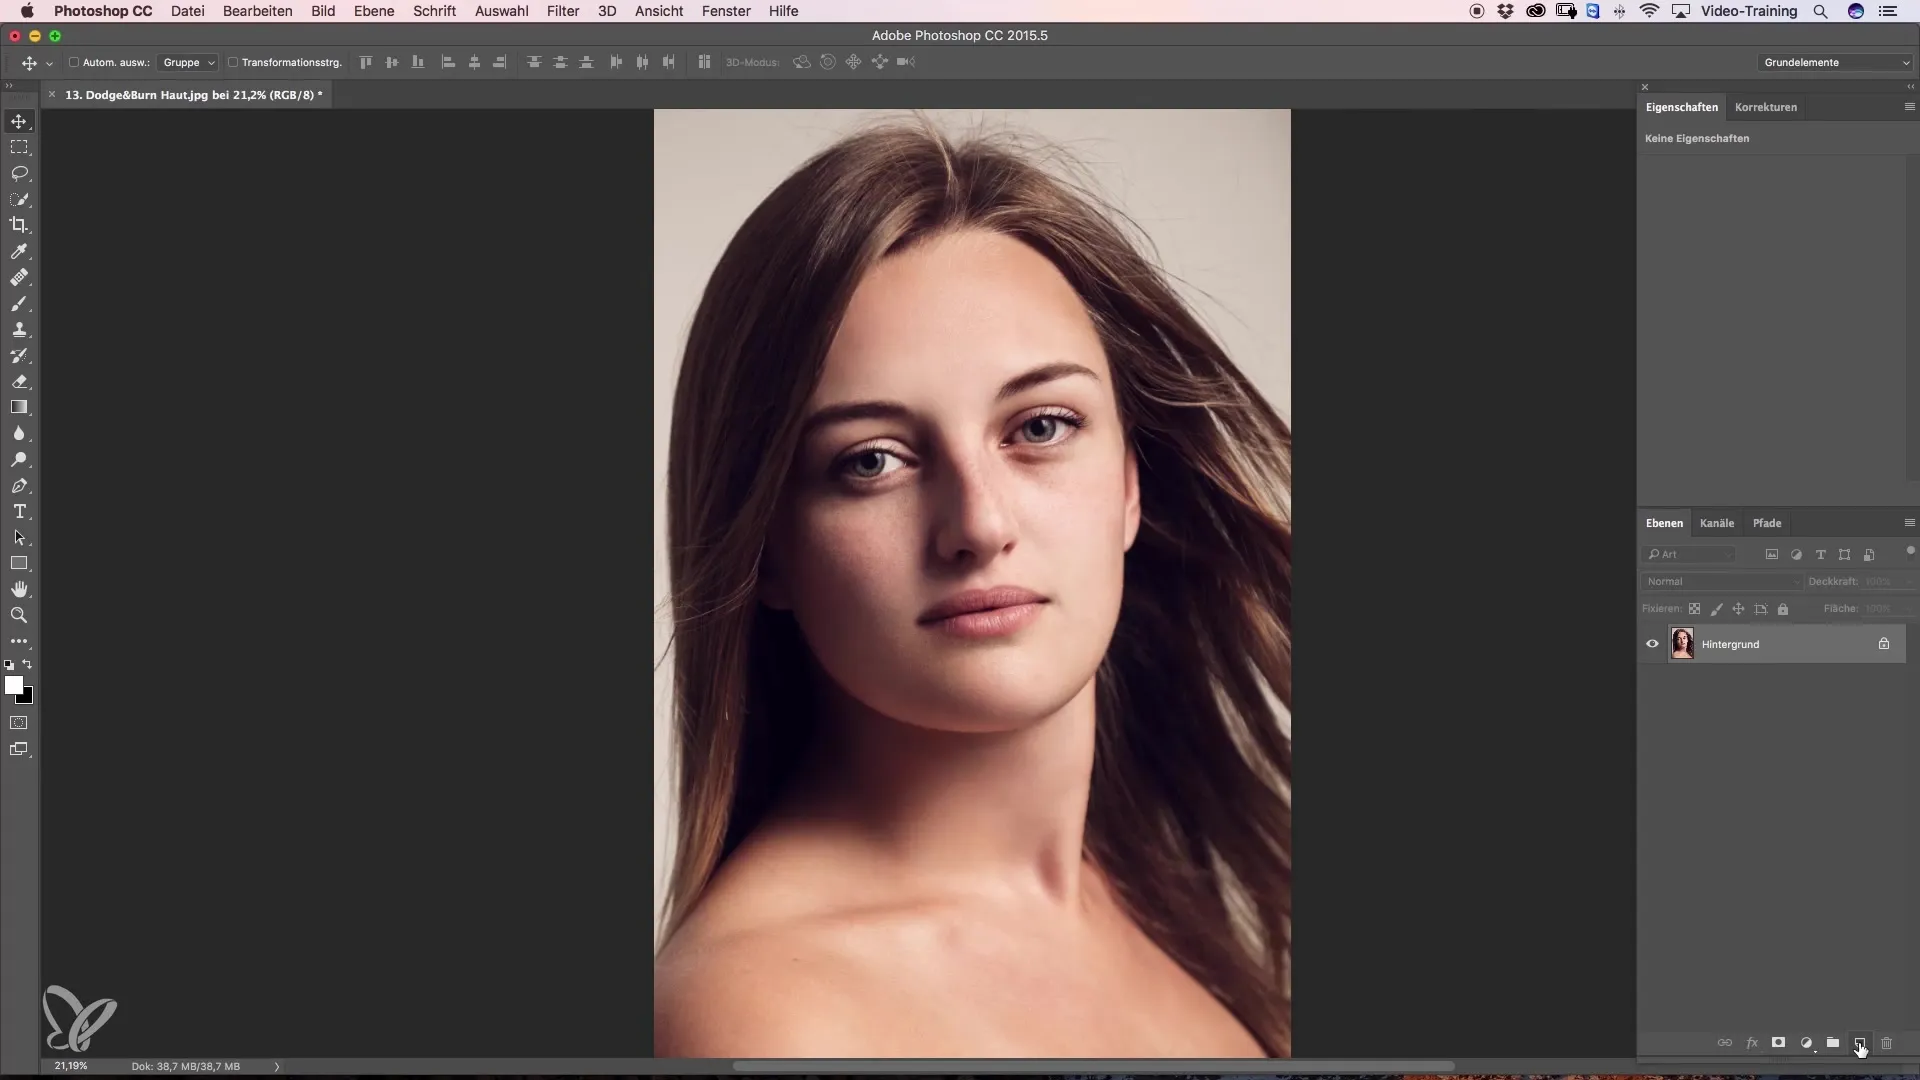Toggle lock image pixels brush icon
This screenshot has width=1920, height=1080.
(x=1717, y=608)
